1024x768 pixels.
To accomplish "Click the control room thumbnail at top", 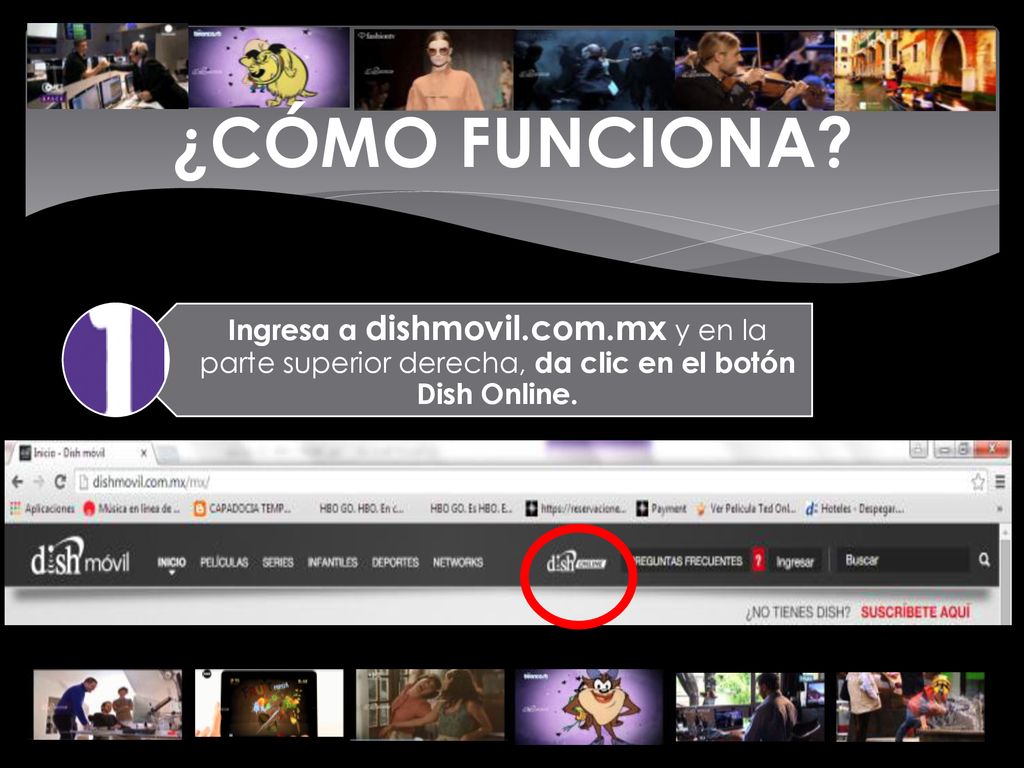I will (x=107, y=65).
